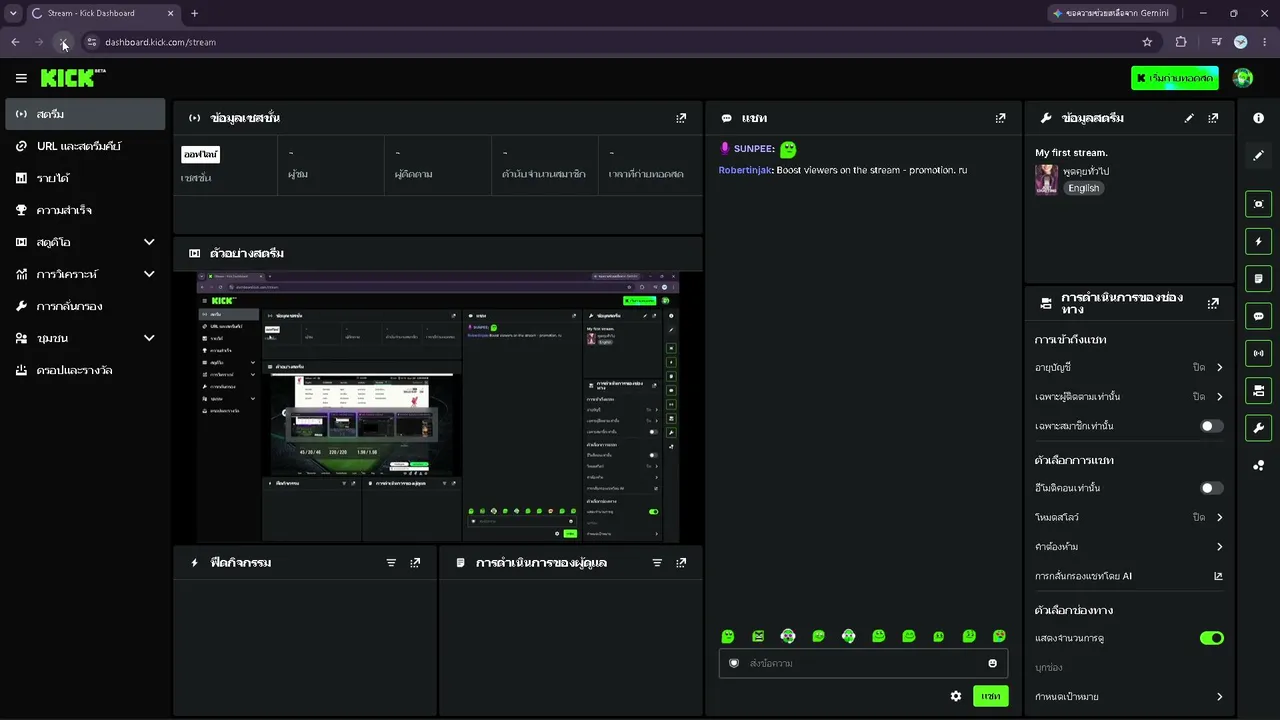This screenshot has height=720, width=1280.
Task: Click the Gemini help button in the title bar
Action: (1111, 13)
